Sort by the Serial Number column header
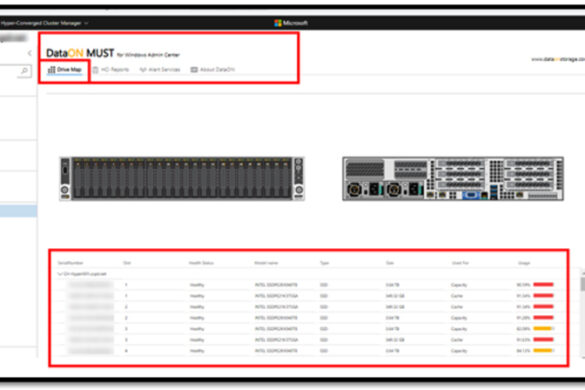This screenshot has width=585, height=390. (70, 263)
